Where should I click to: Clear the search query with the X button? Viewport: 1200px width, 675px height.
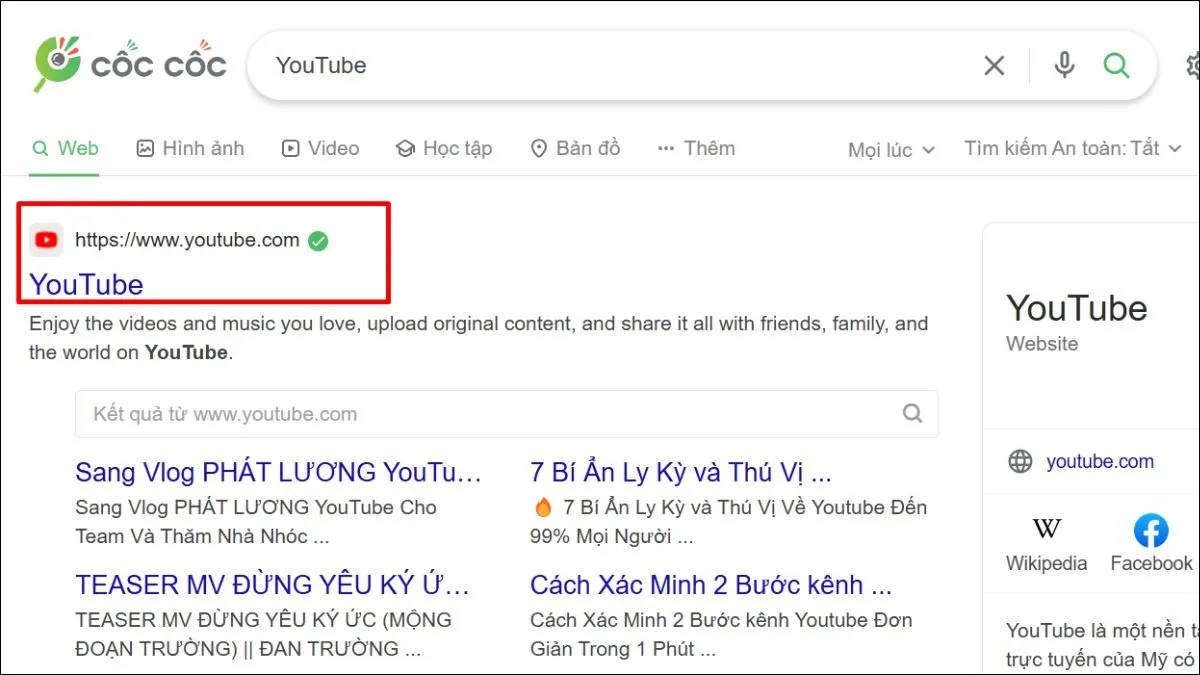[994, 65]
